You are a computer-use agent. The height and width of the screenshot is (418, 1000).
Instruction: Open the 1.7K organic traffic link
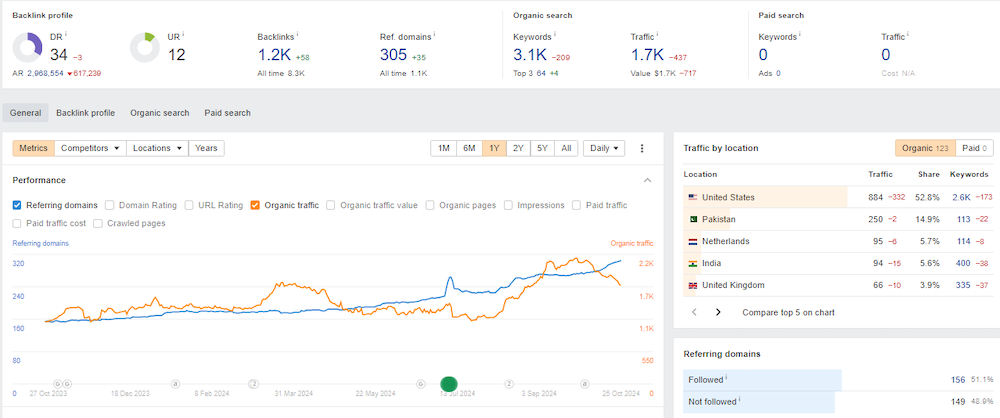(647, 55)
